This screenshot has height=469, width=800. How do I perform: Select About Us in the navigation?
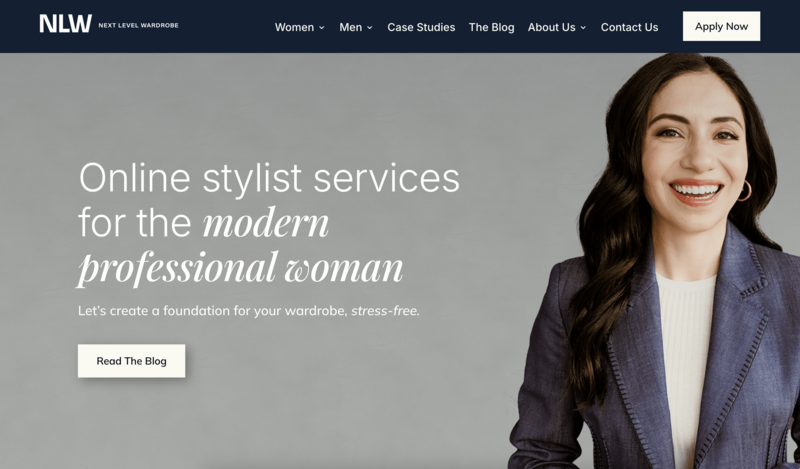(552, 27)
